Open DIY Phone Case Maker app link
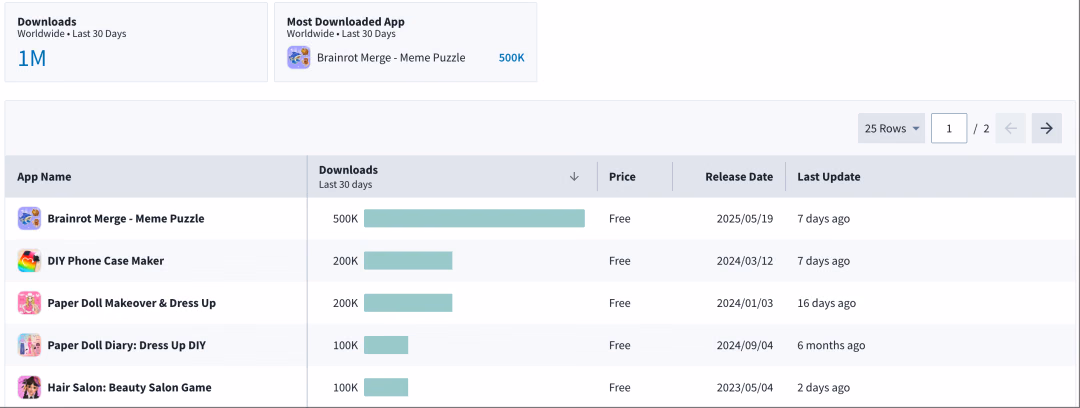 coord(105,261)
